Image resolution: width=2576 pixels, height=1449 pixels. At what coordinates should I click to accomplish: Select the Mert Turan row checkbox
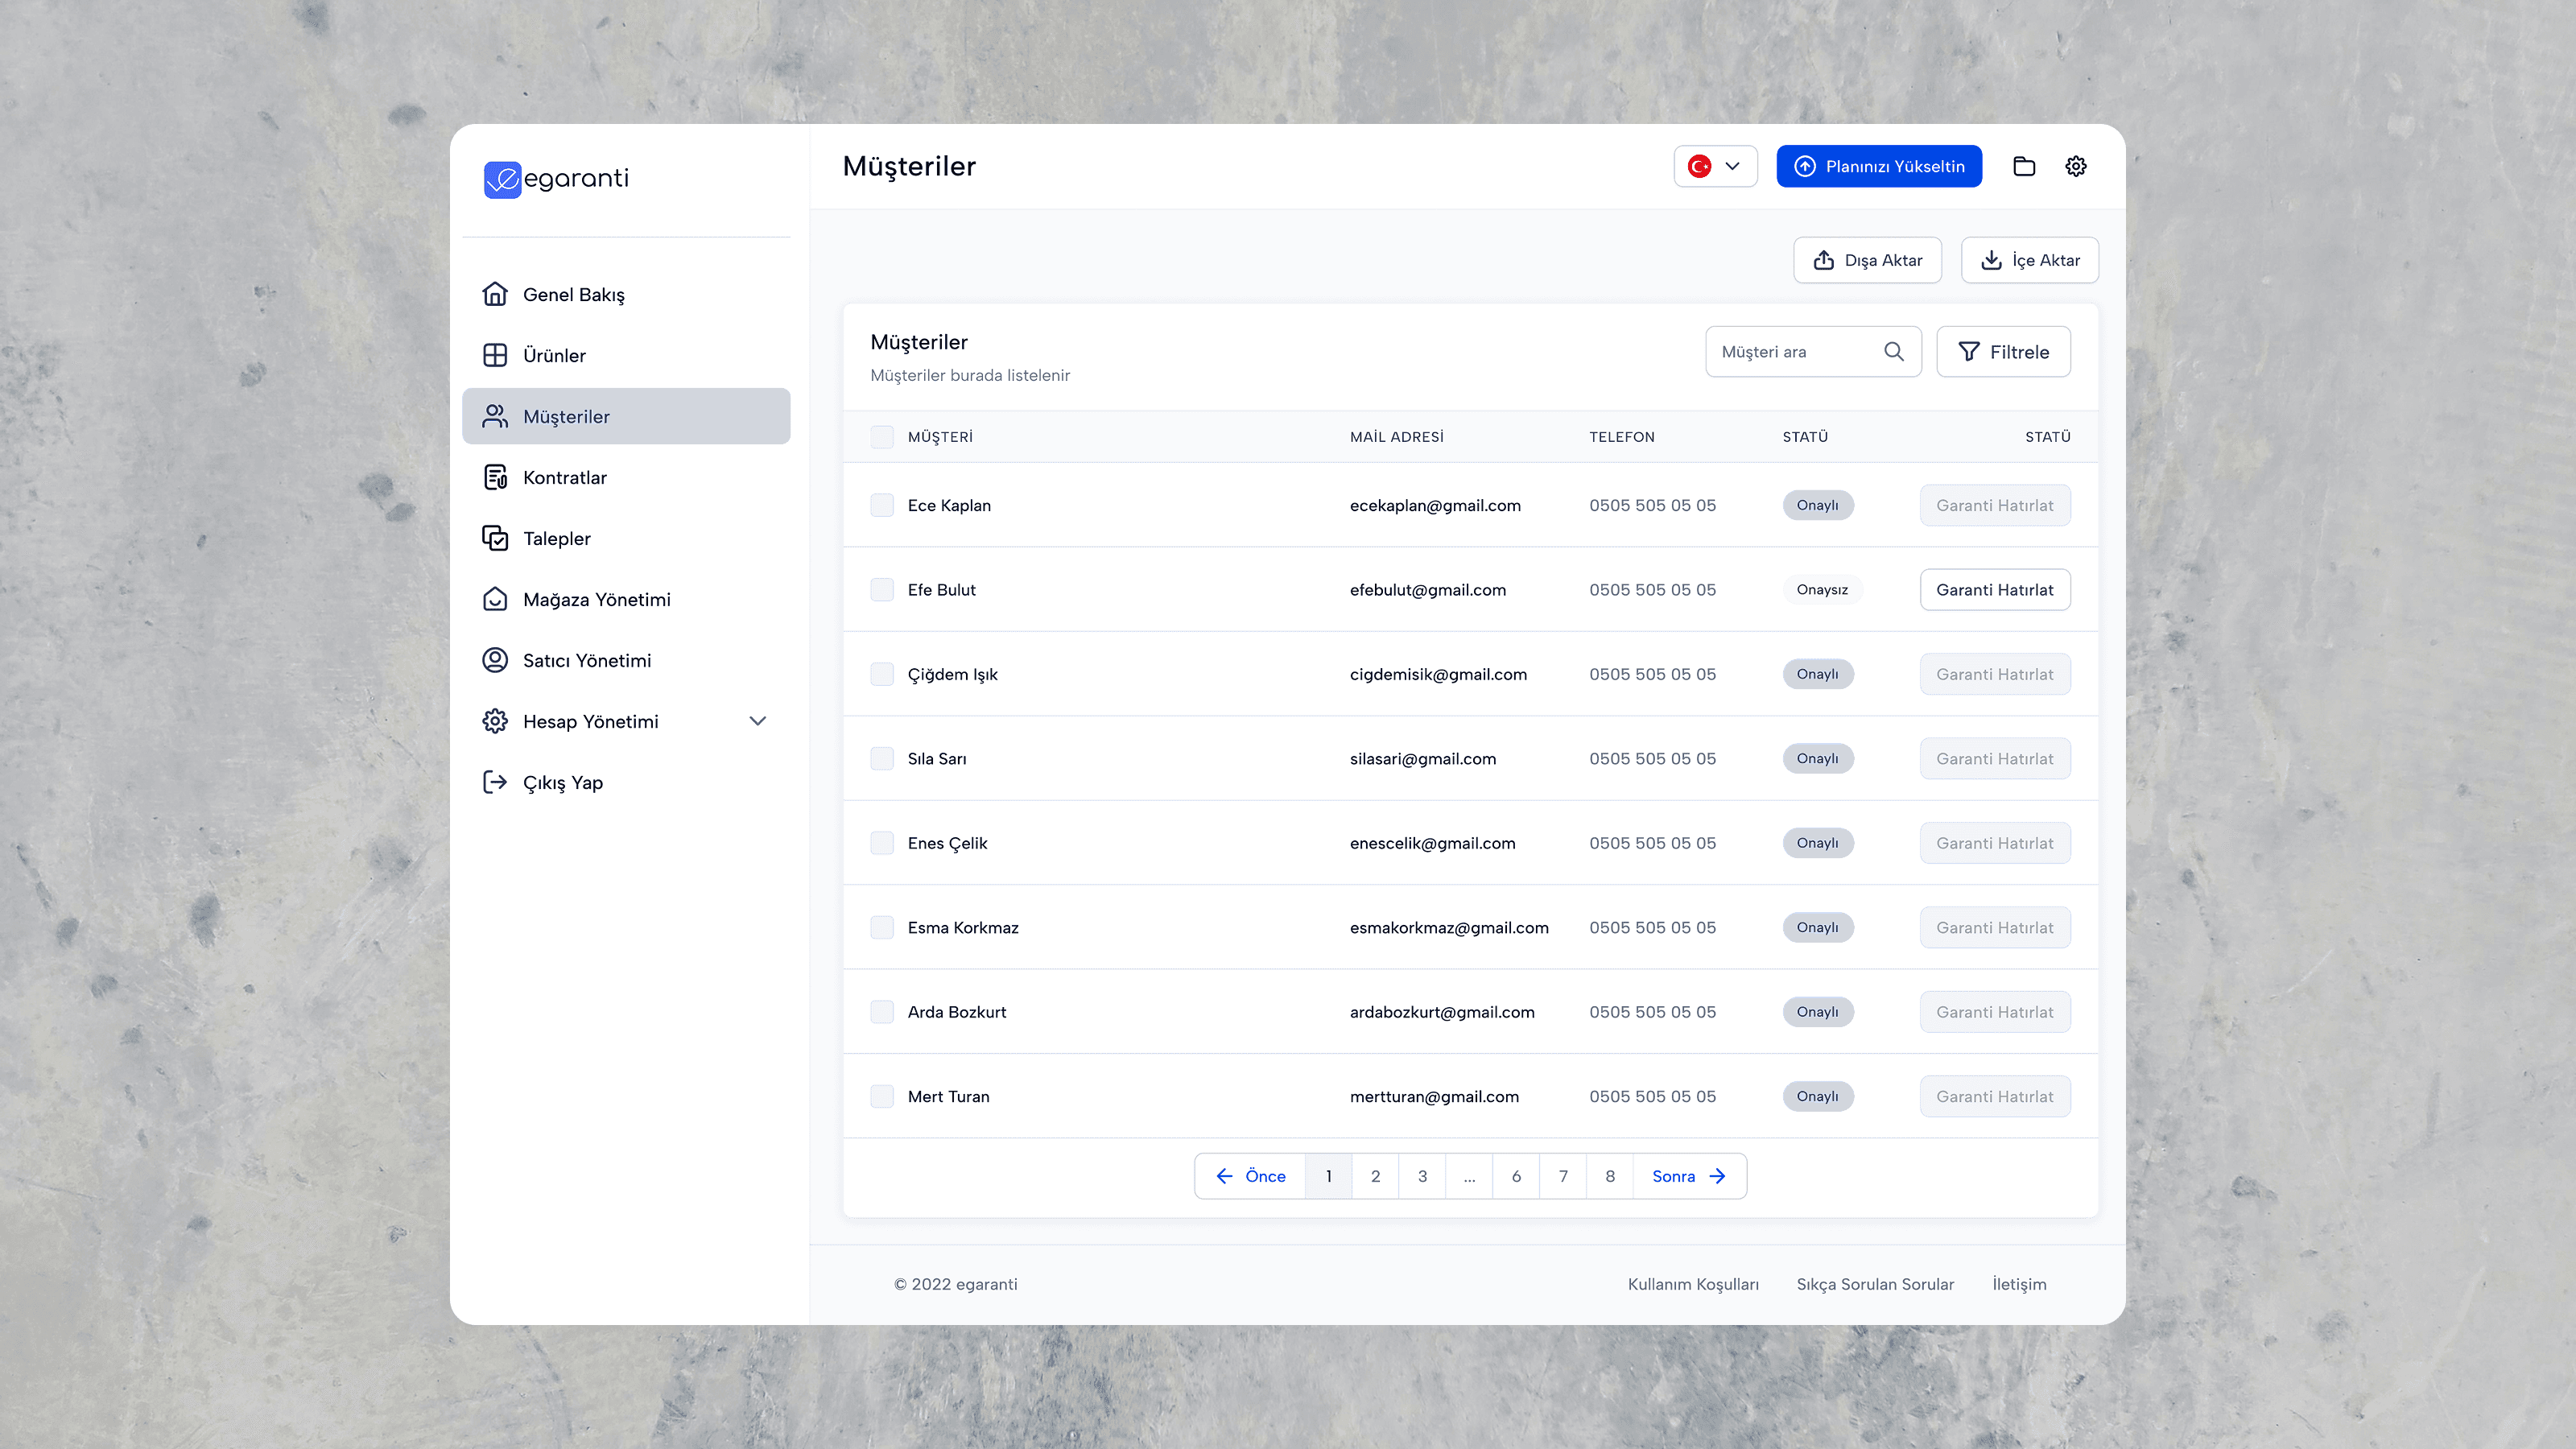pyautogui.click(x=881, y=1096)
